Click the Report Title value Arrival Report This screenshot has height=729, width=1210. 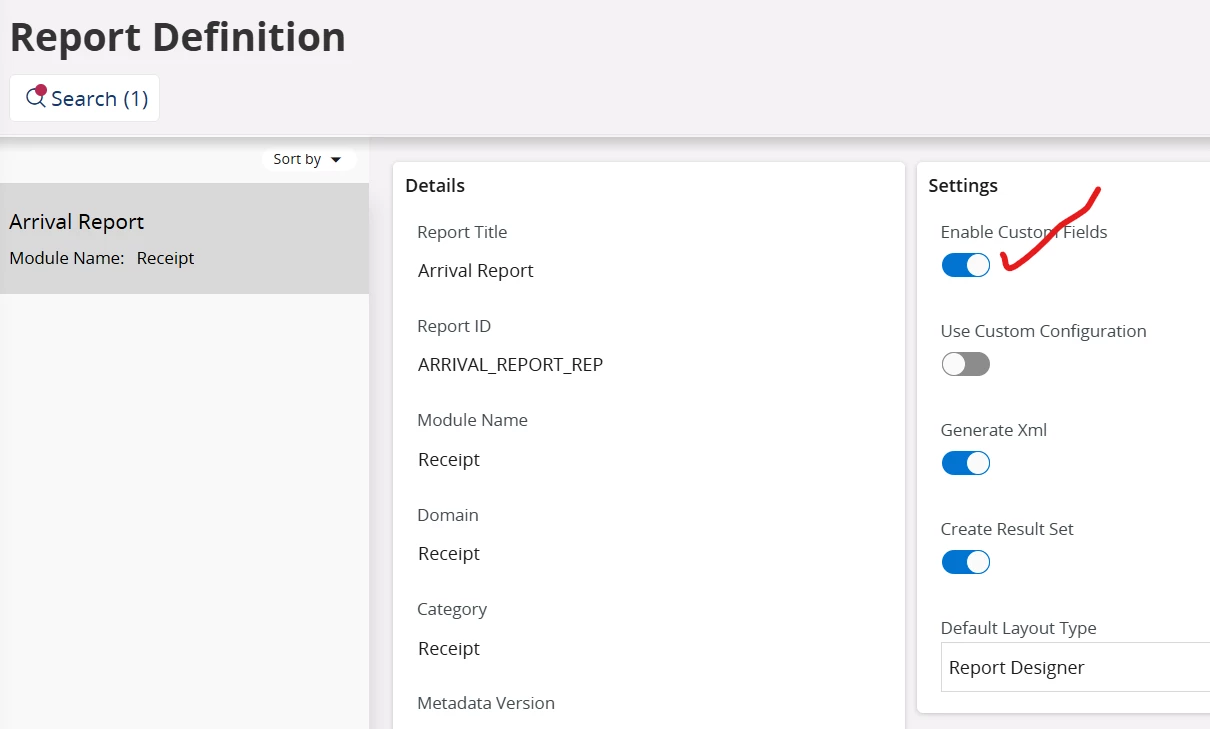pos(476,271)
